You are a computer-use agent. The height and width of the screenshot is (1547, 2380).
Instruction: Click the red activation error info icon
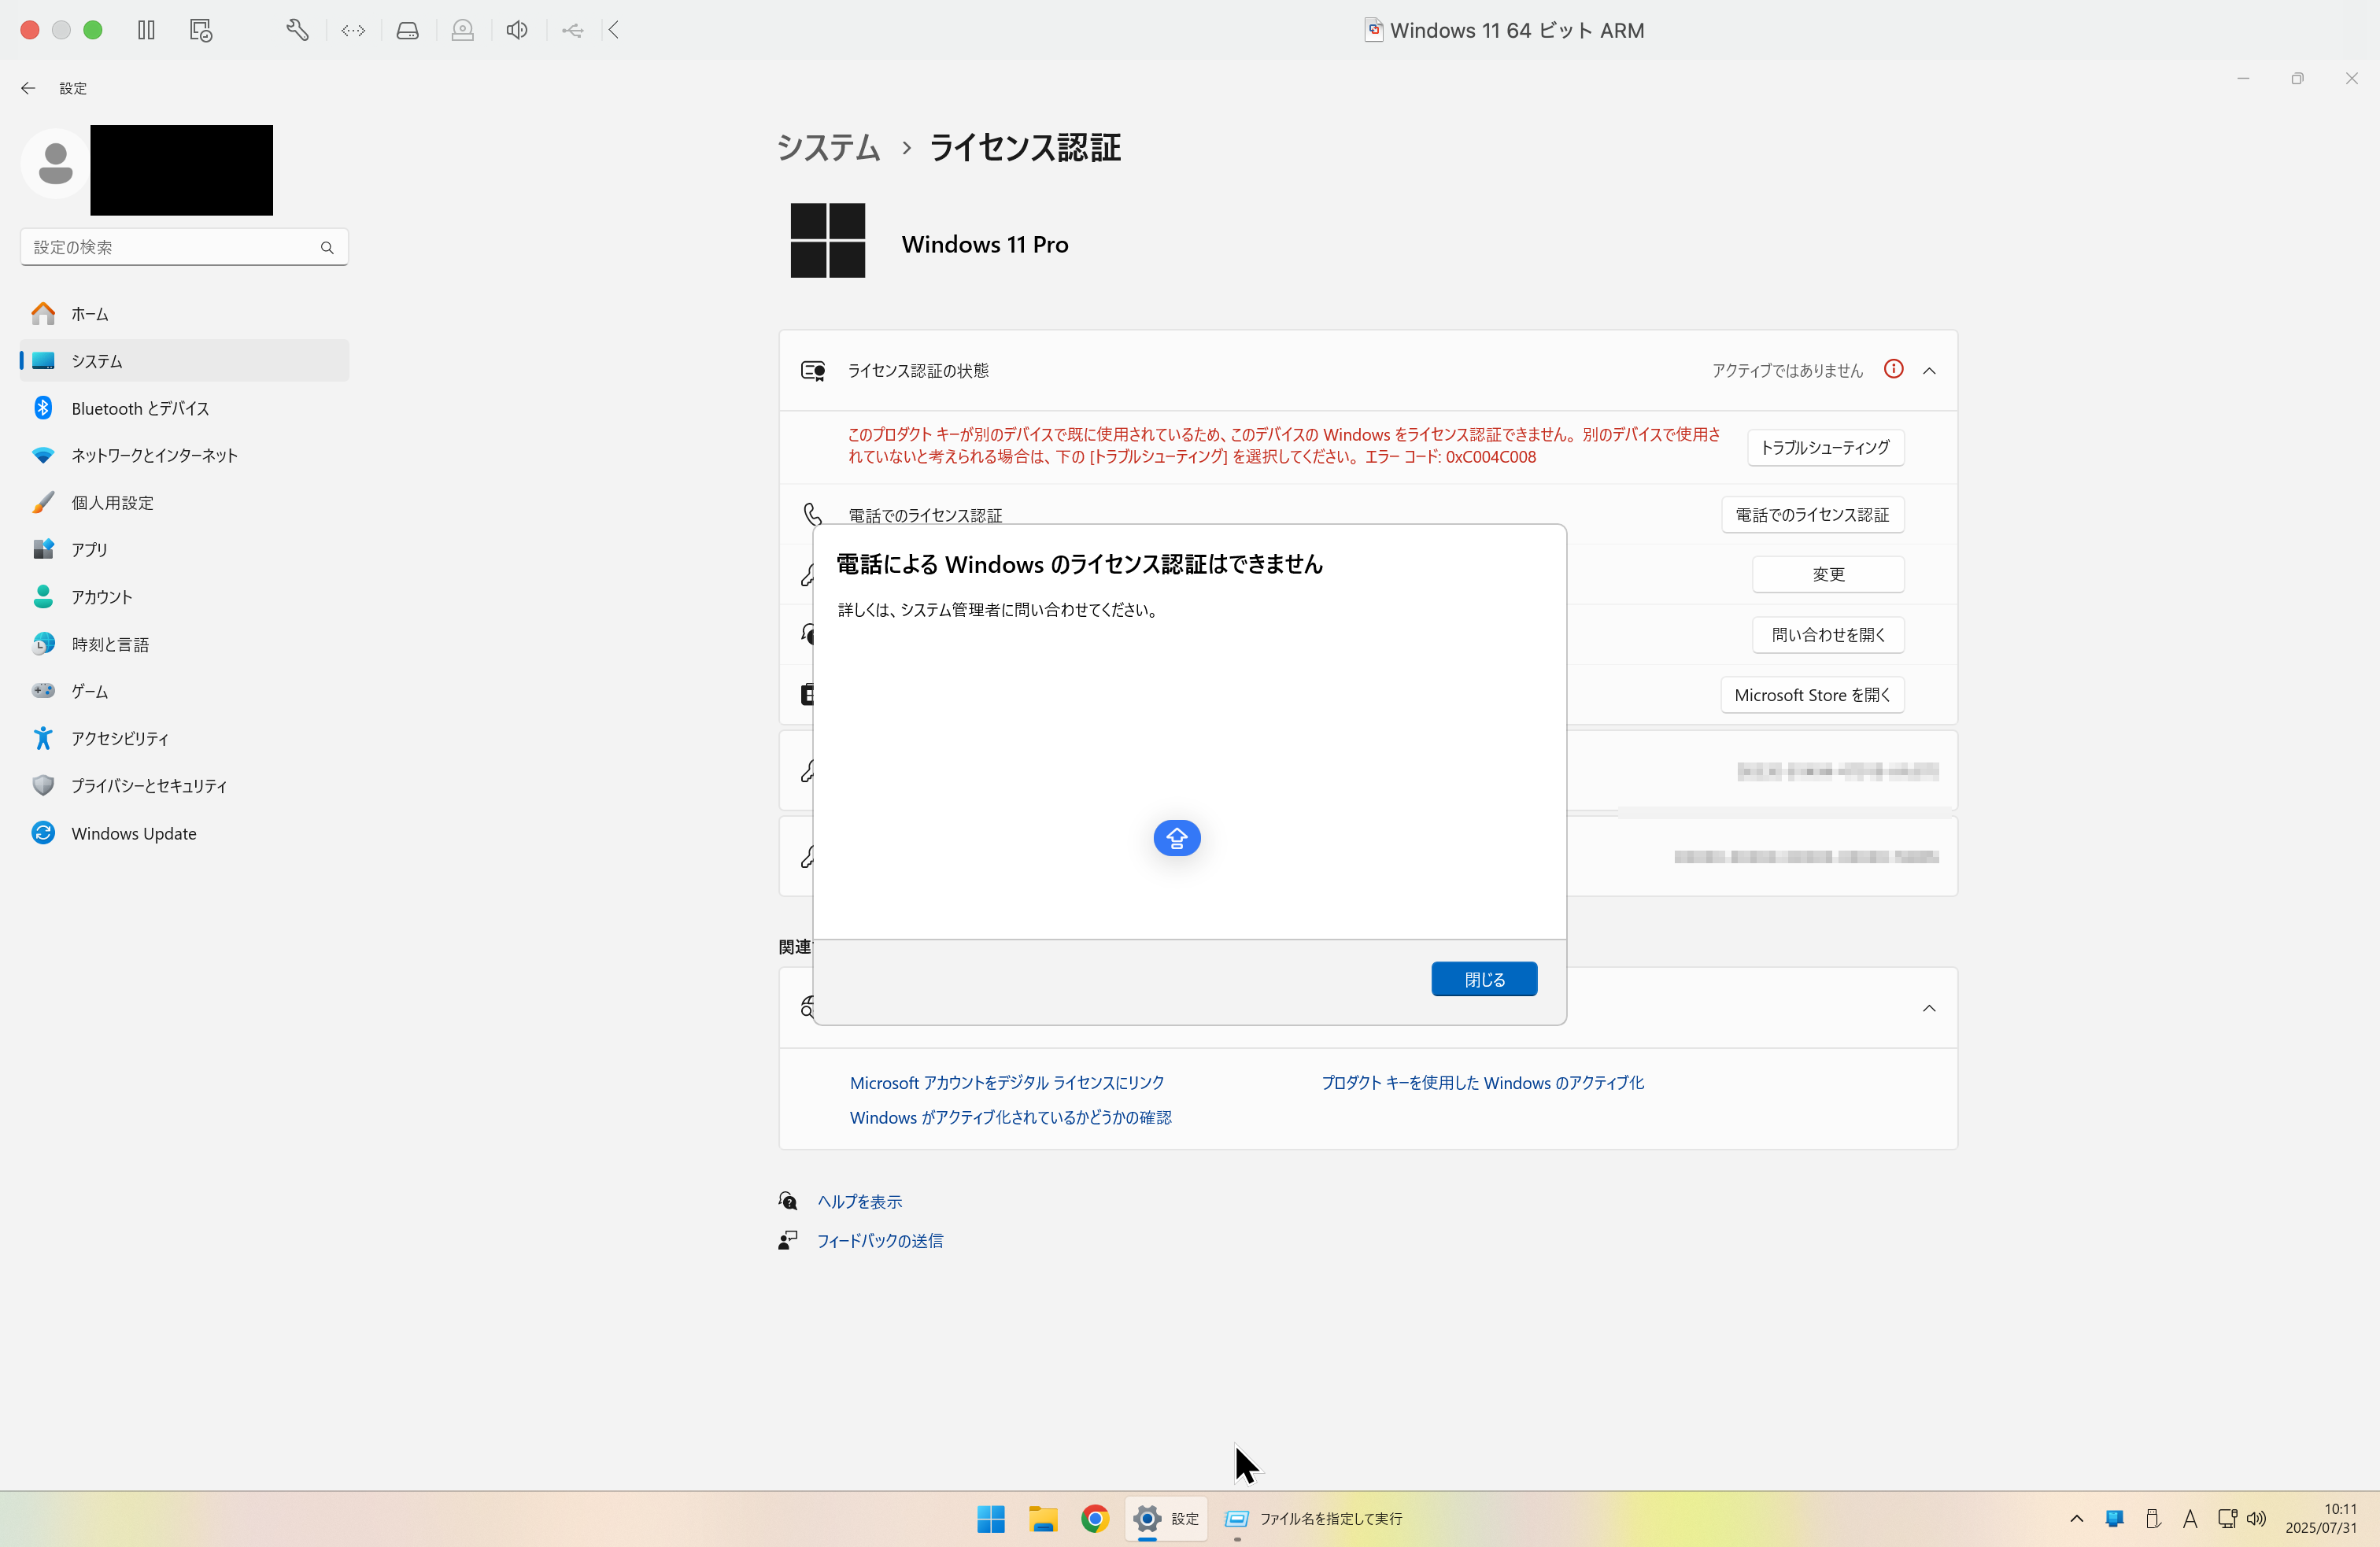pyautogui.click(x=1894, y=369)
